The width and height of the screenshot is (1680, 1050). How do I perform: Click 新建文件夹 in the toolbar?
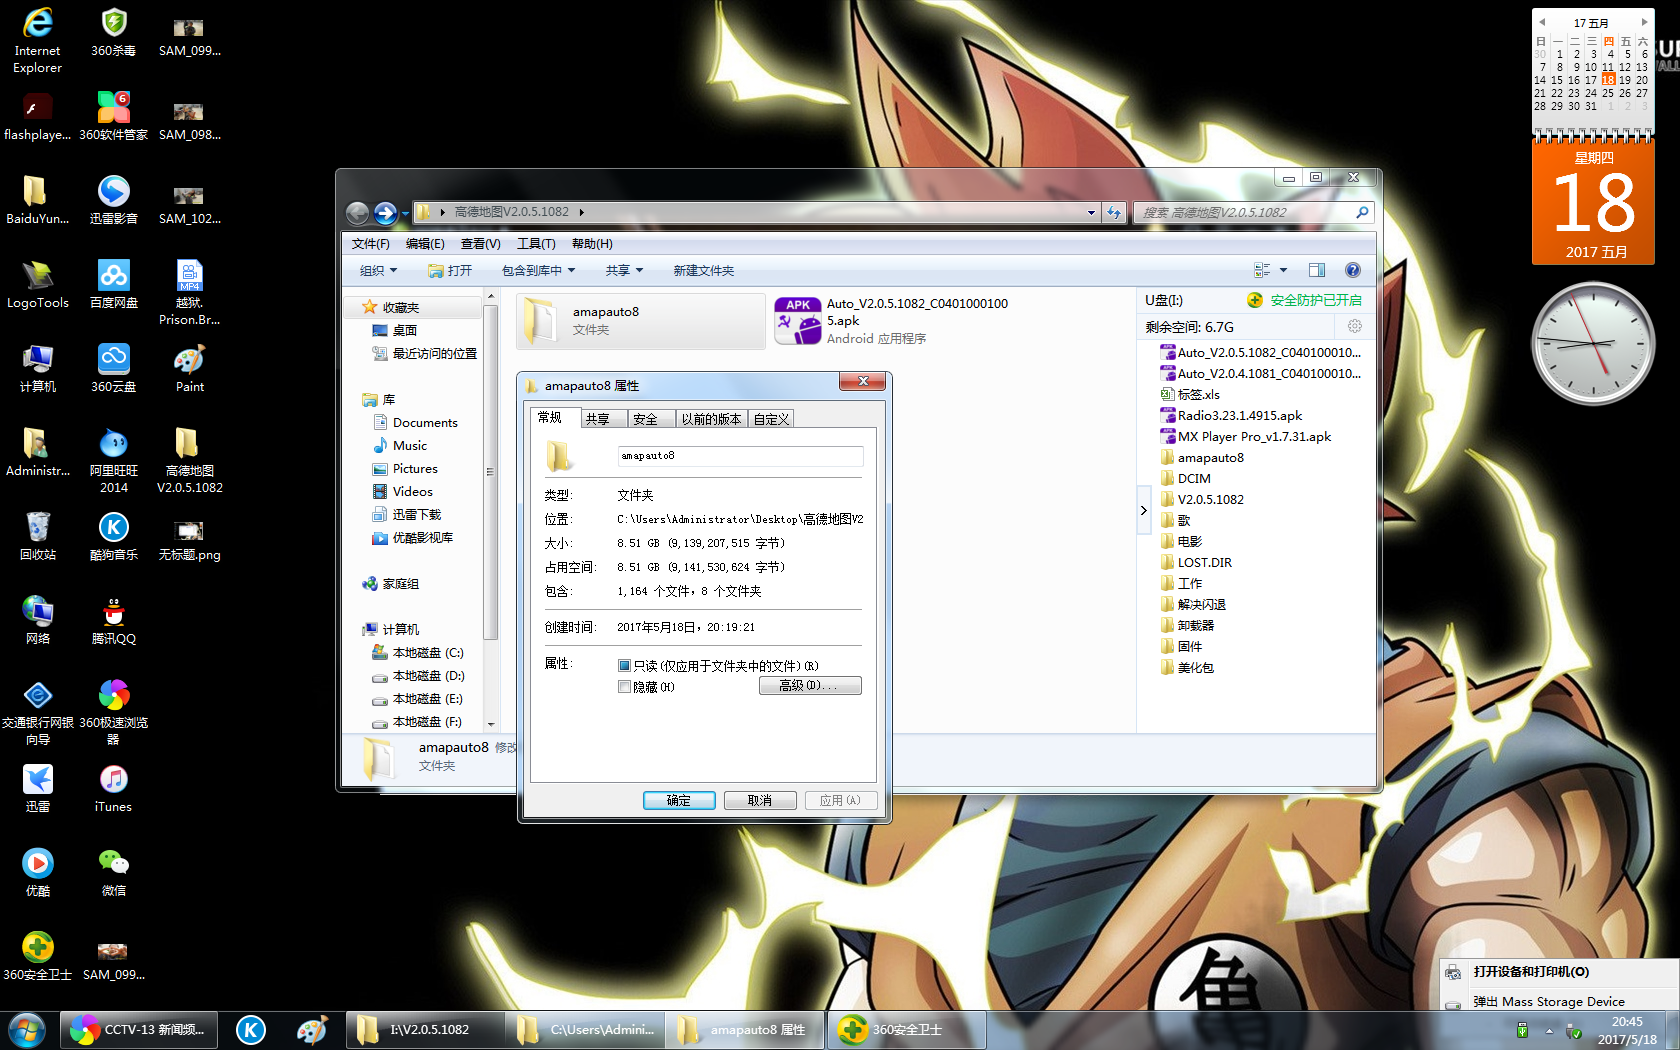704,271
